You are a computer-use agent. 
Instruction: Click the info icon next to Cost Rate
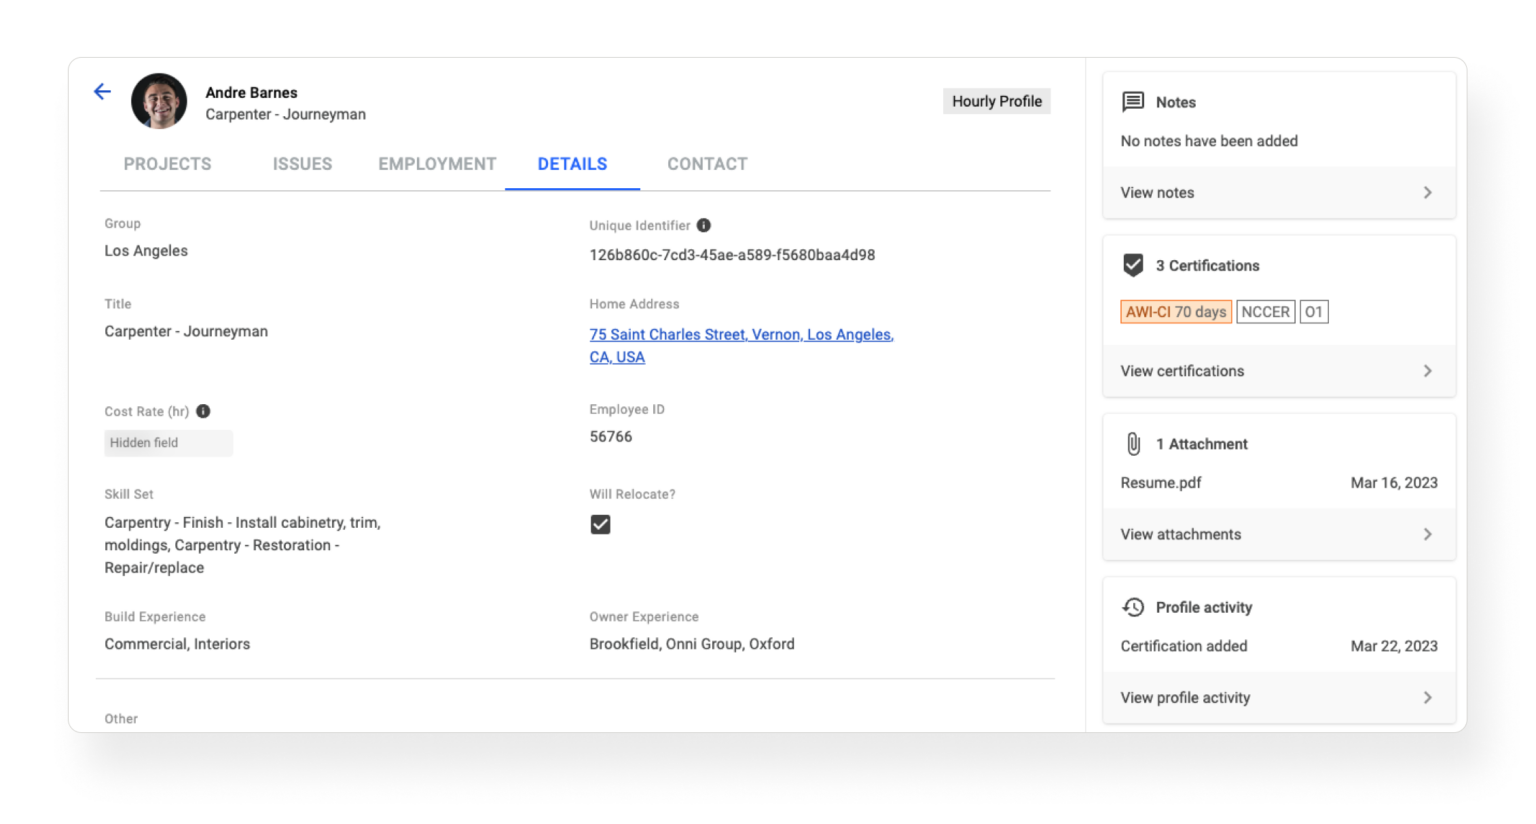[x=204, y=411]
